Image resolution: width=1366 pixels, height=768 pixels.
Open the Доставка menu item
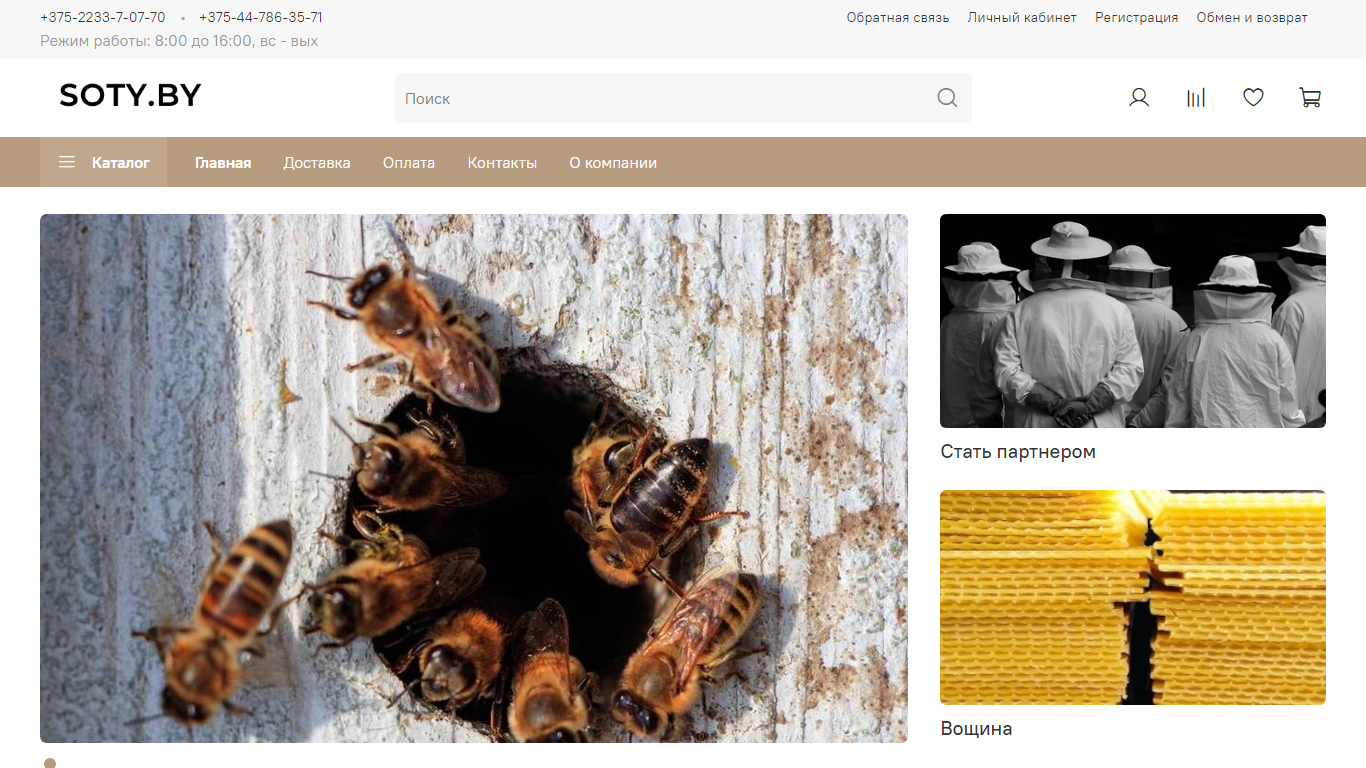click(x=317, y=163)
